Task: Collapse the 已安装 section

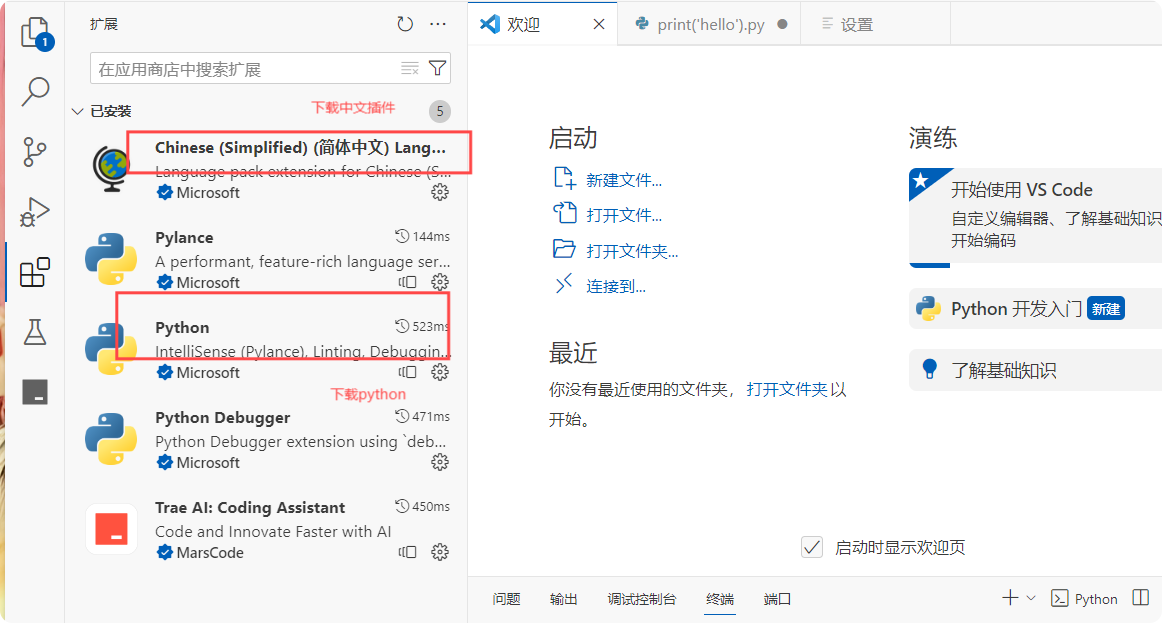Action: click(x=77, y=111)
